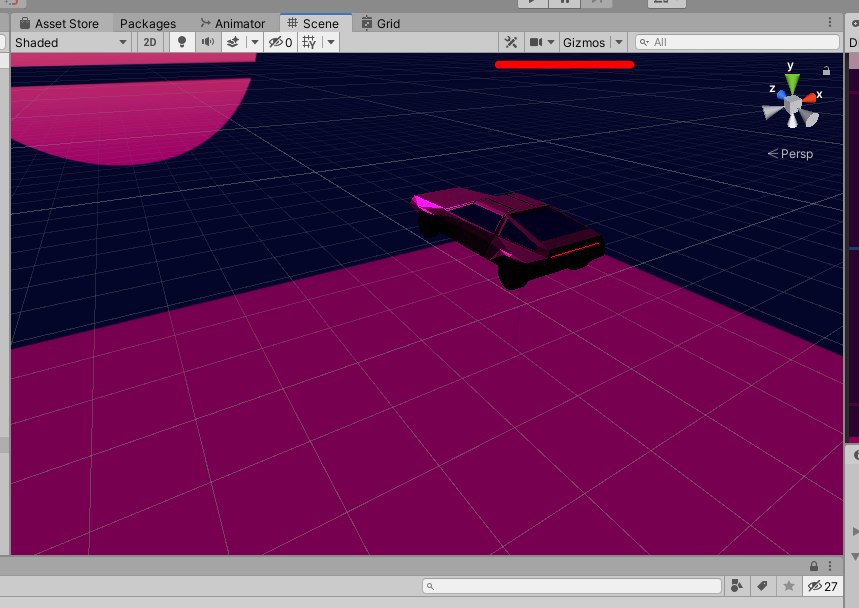Open the search mode magnifier dropdown in Scene search
The image size is (859, 608).
644,42
